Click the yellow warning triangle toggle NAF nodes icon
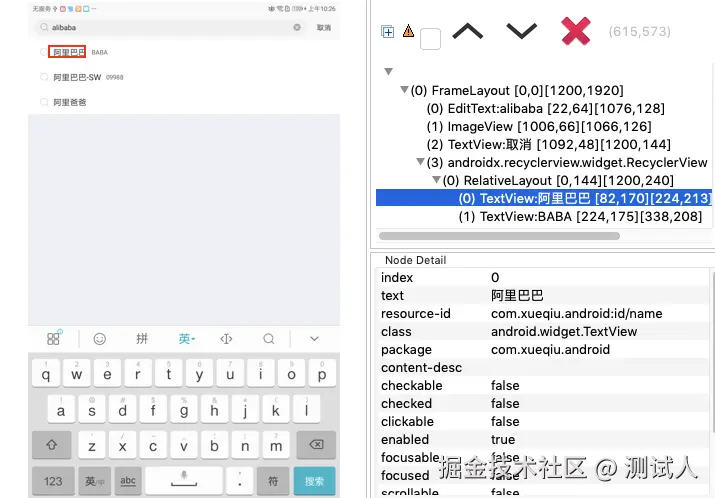 pyautogui.click(x=408, y=31)
